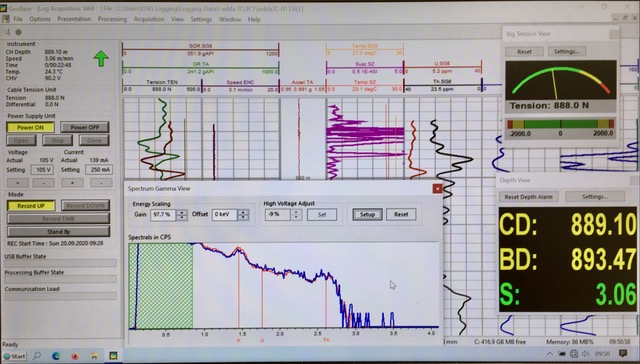Enable Record UP mode
640x364 pixels.
[x=31, y=206]
